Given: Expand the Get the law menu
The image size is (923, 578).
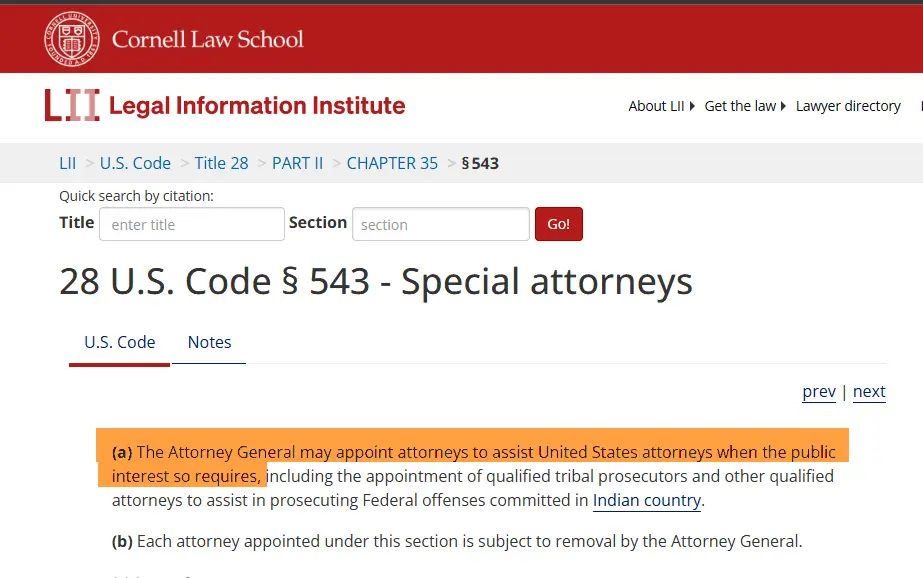Looking at the screenshot, I should [745, 106].
